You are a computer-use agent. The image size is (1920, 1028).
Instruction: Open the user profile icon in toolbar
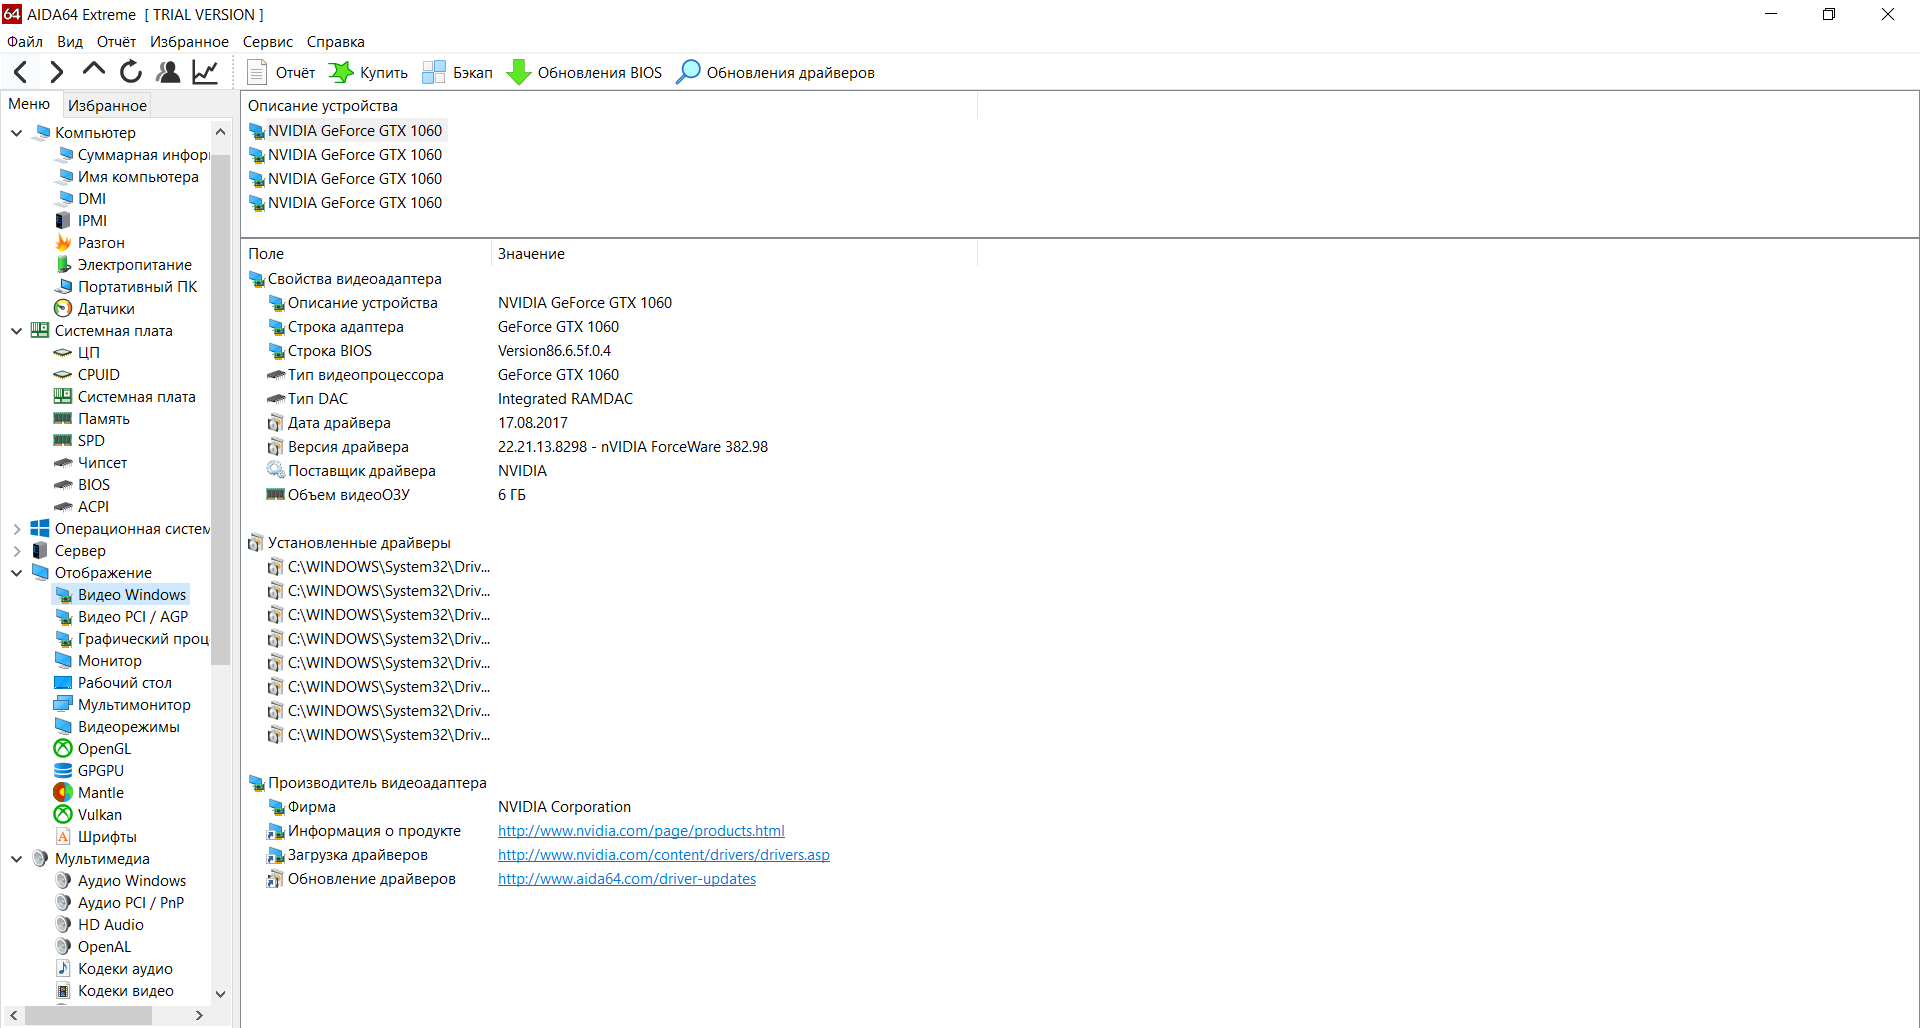click(168, 72)
